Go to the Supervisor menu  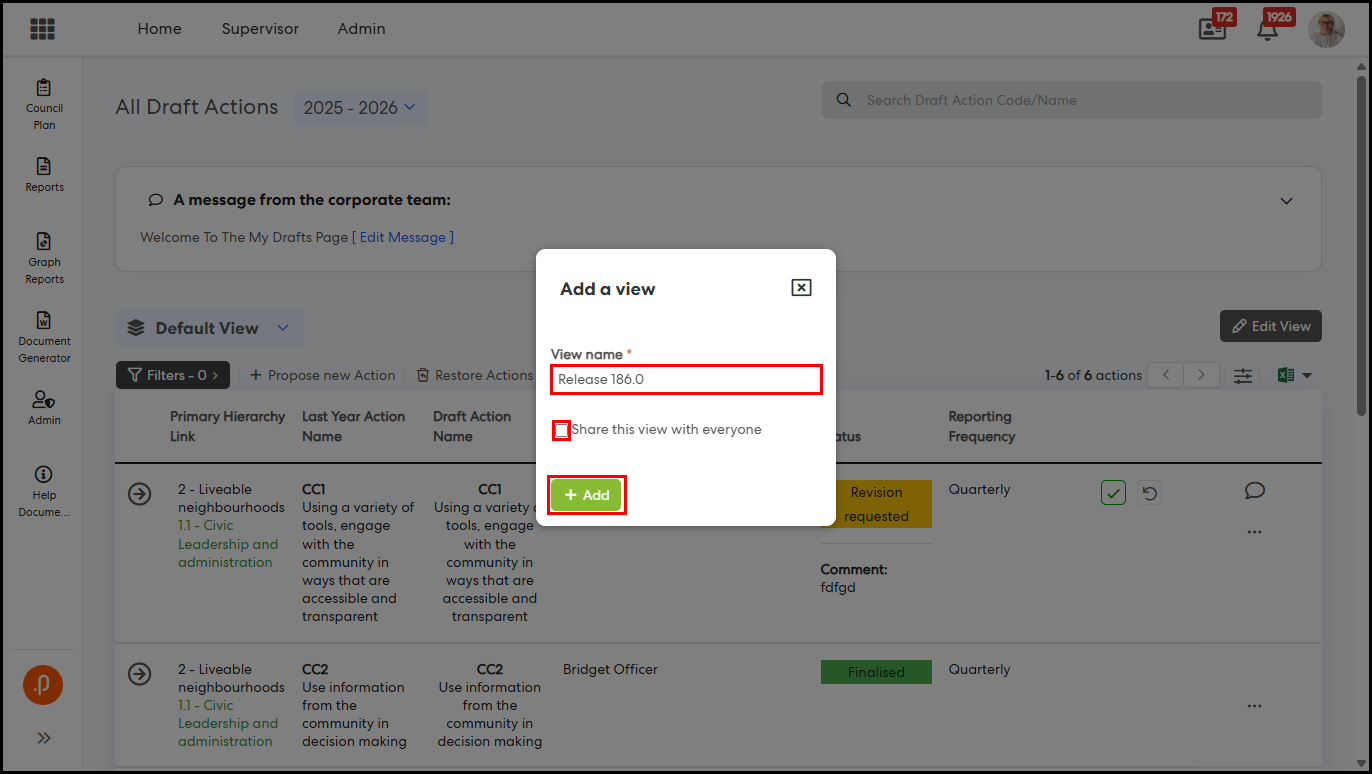(260, 29)
